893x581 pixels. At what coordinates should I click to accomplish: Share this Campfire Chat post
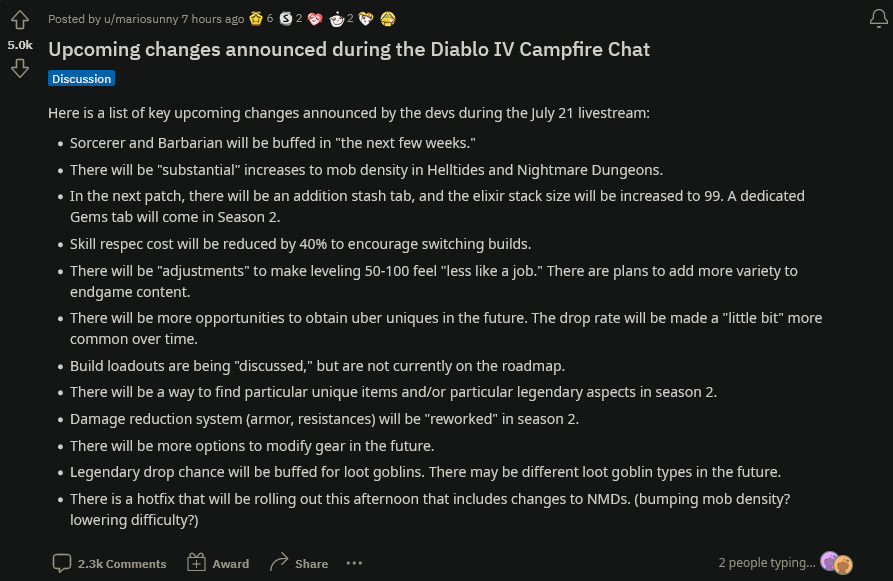(299, 563)
